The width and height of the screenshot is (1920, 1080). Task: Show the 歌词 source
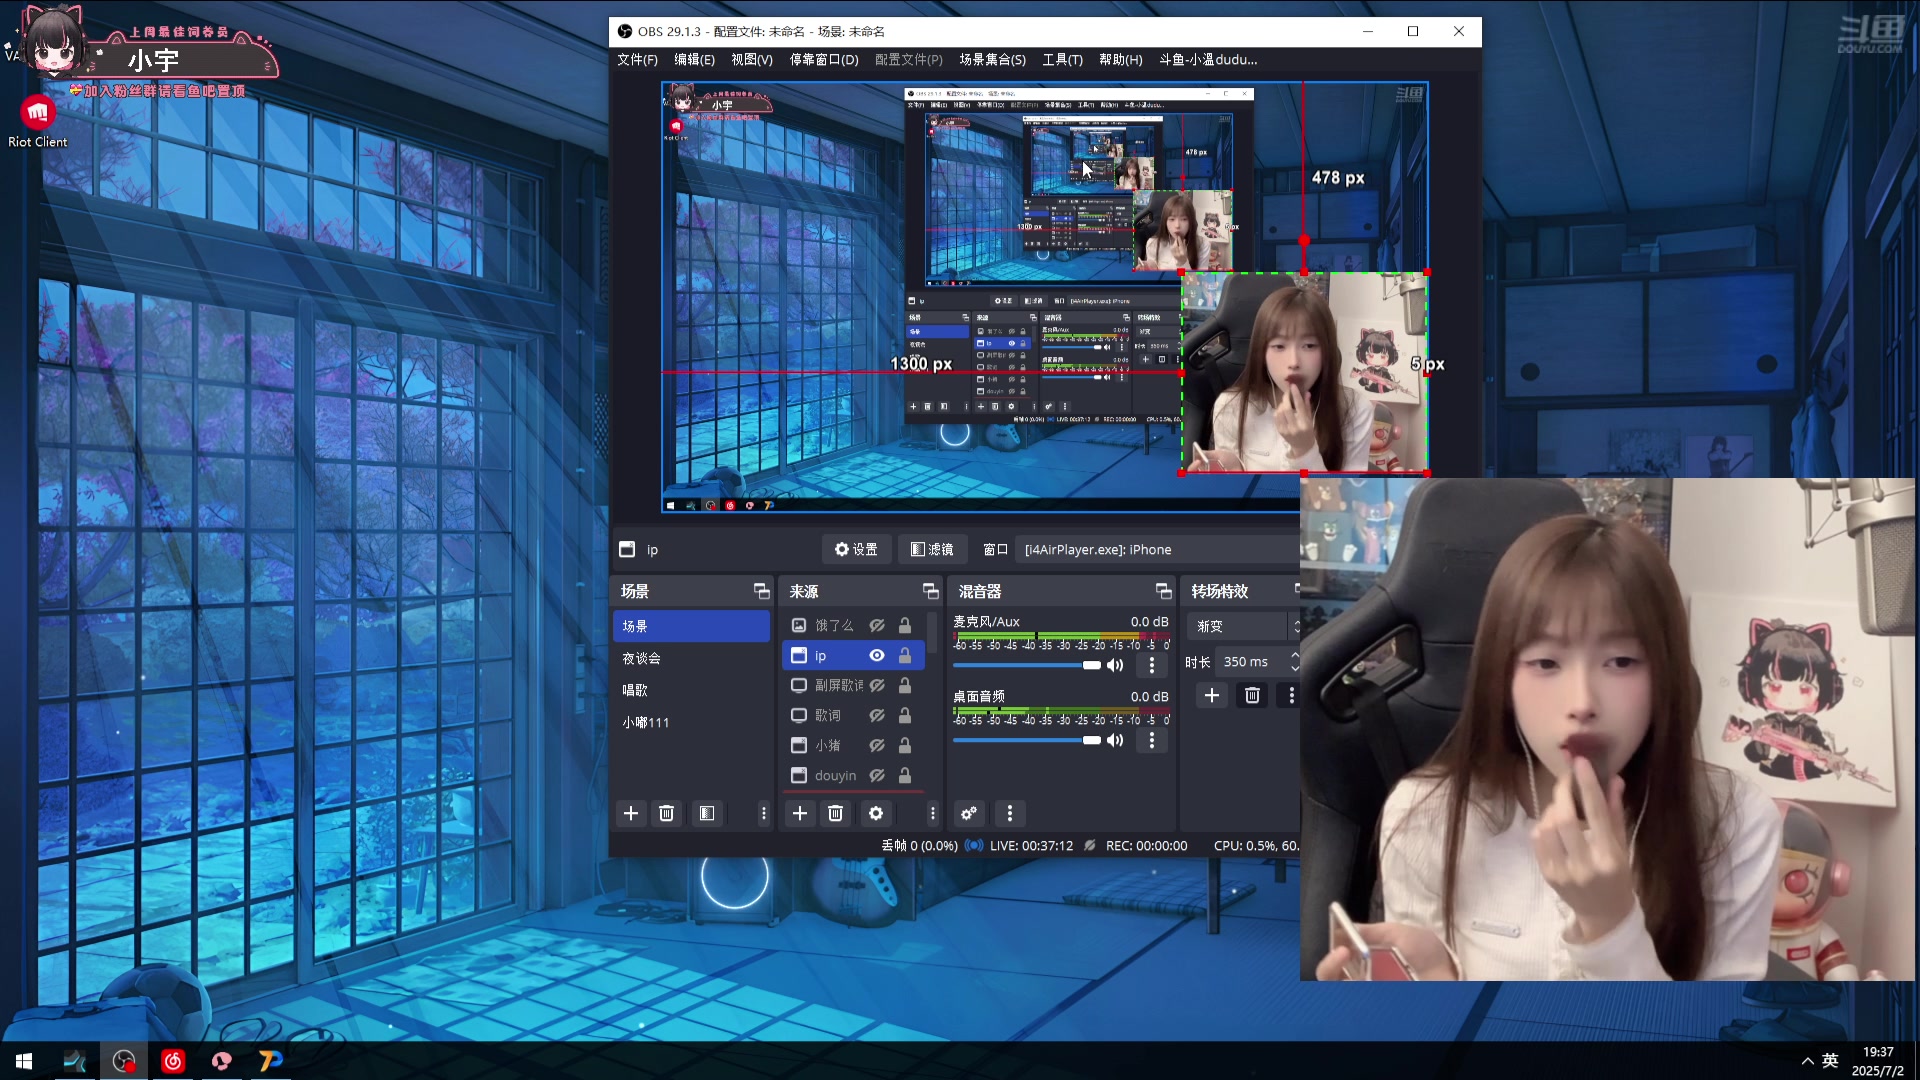(877, 715)
